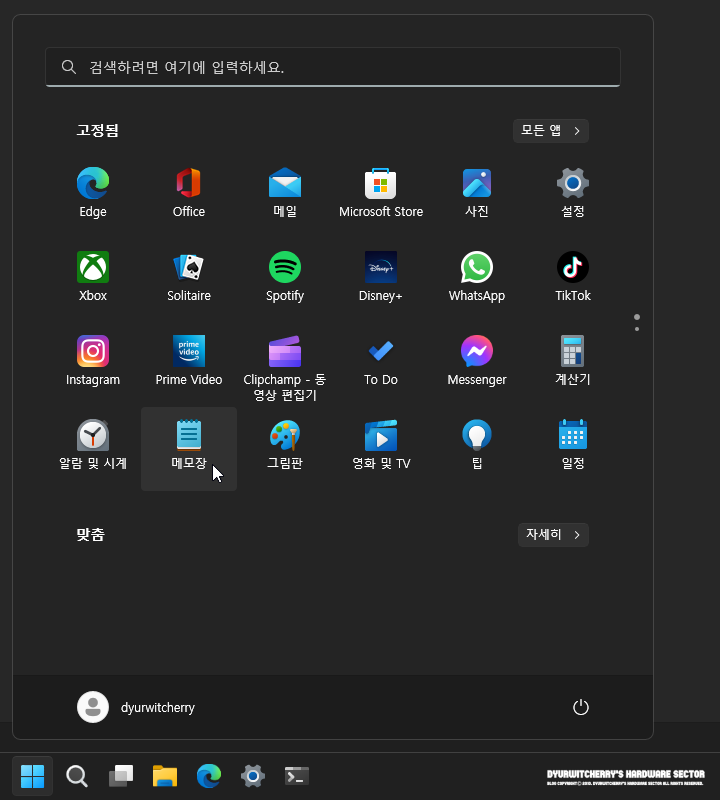Click the 자세히 (More) button

point(553,535)
